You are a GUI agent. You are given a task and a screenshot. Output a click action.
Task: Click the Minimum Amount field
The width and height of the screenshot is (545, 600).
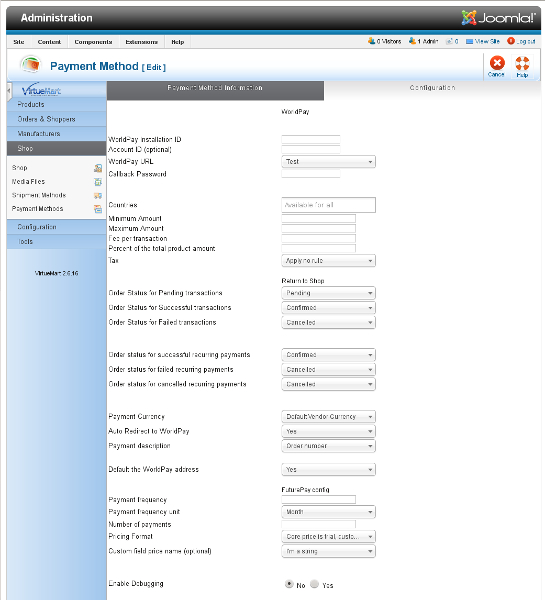point(318,219)
